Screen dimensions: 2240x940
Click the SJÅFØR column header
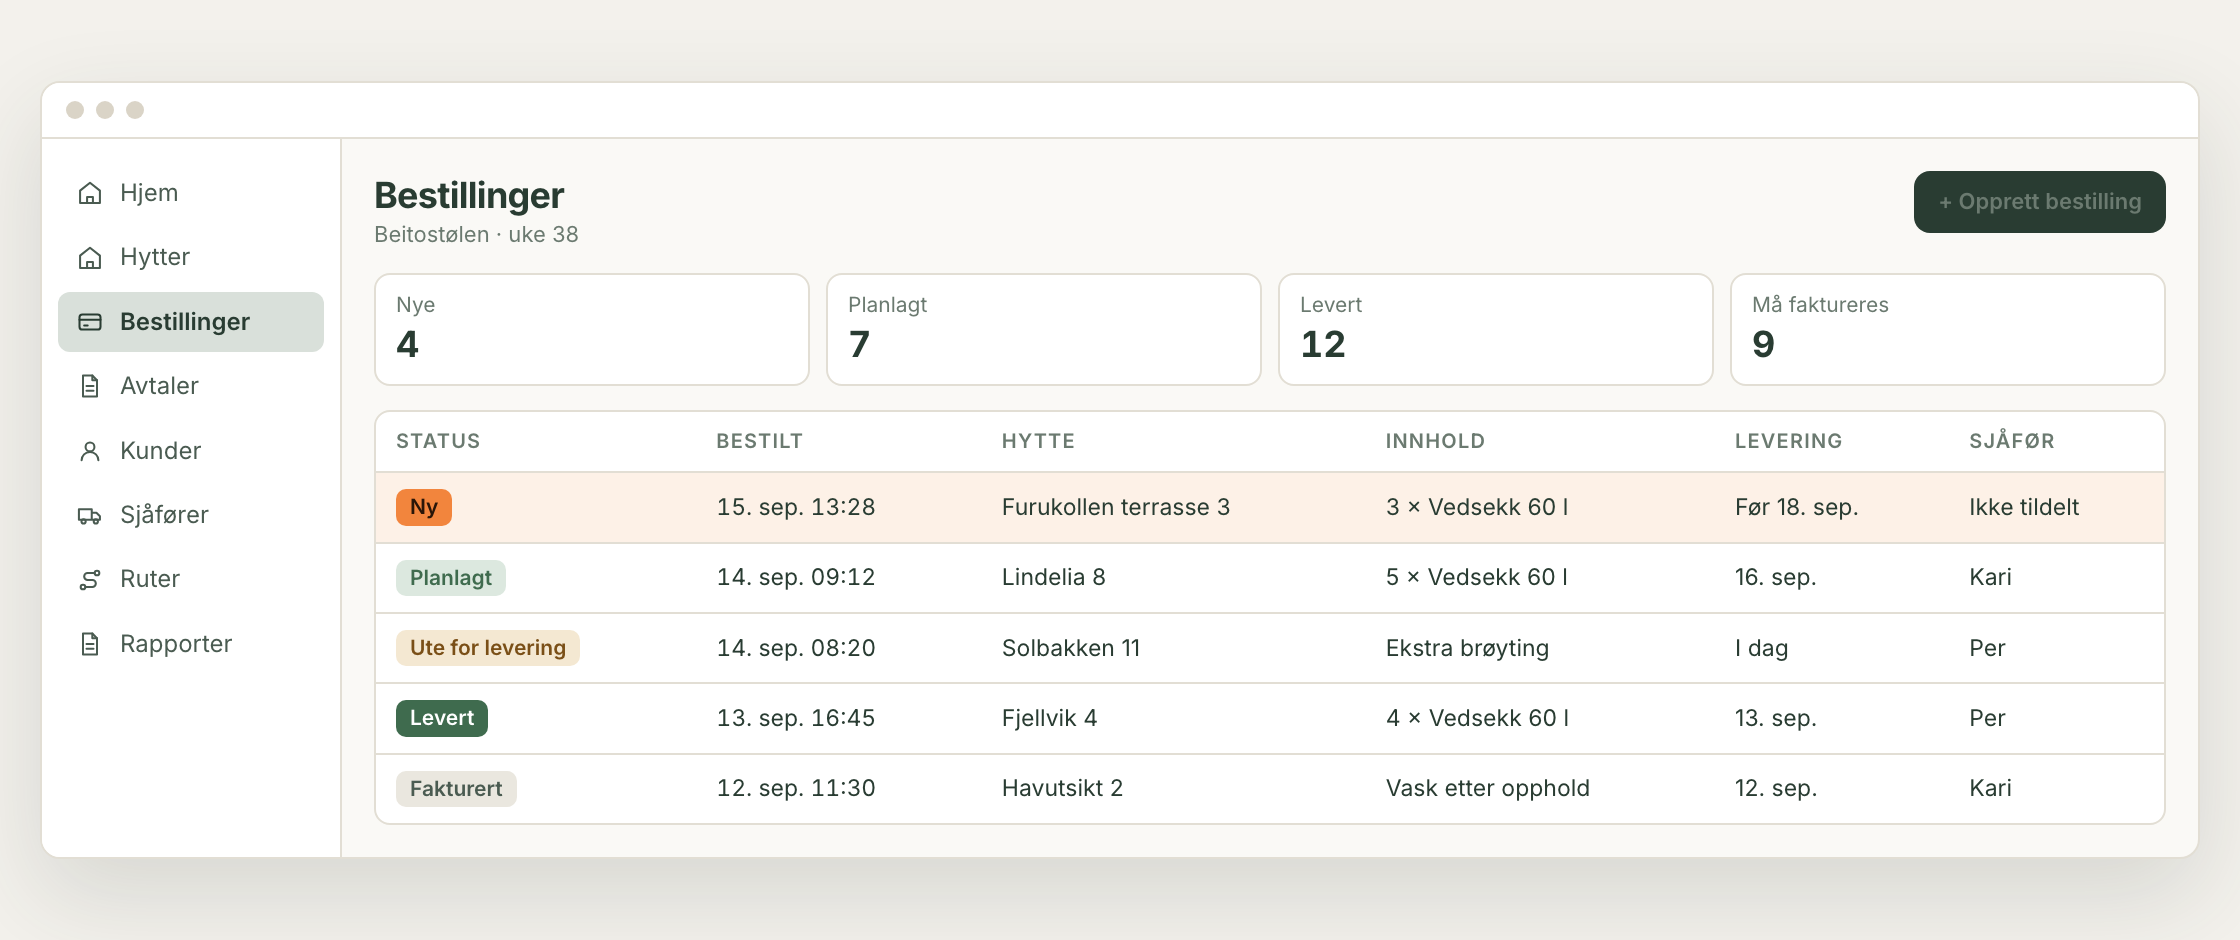[x=2012, y=441]
